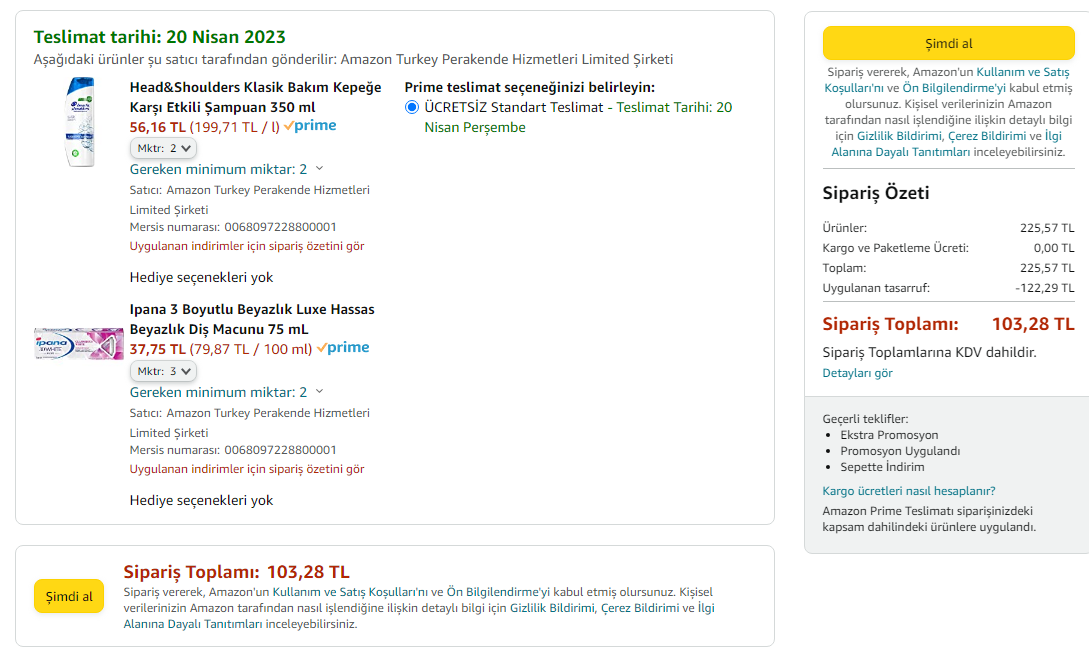1089x650 pixels.
Task: Click the 37,75 TL price text
Action: point(158,349)
